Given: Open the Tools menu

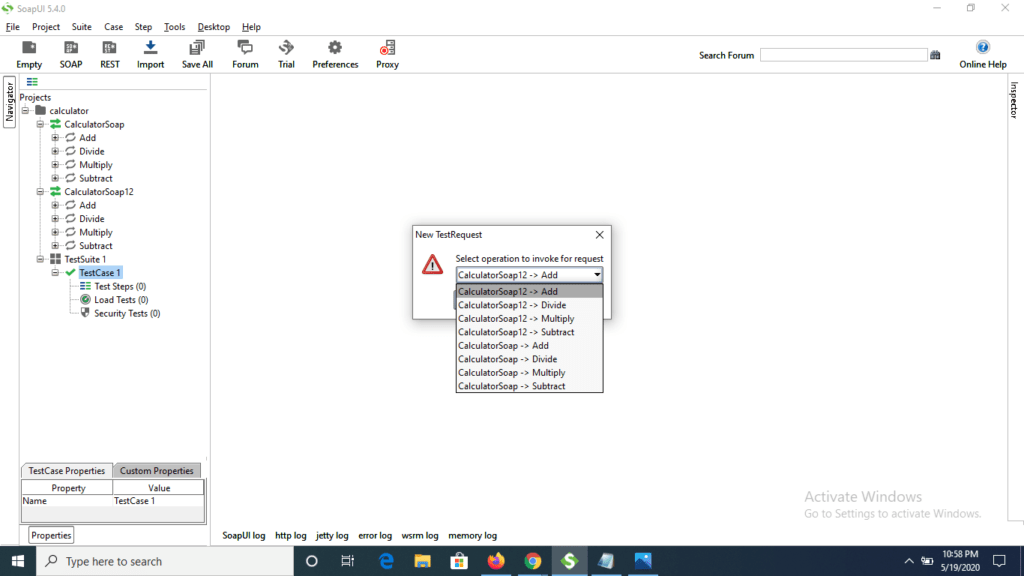Looking at the screenshot, I should coord(174,26).
